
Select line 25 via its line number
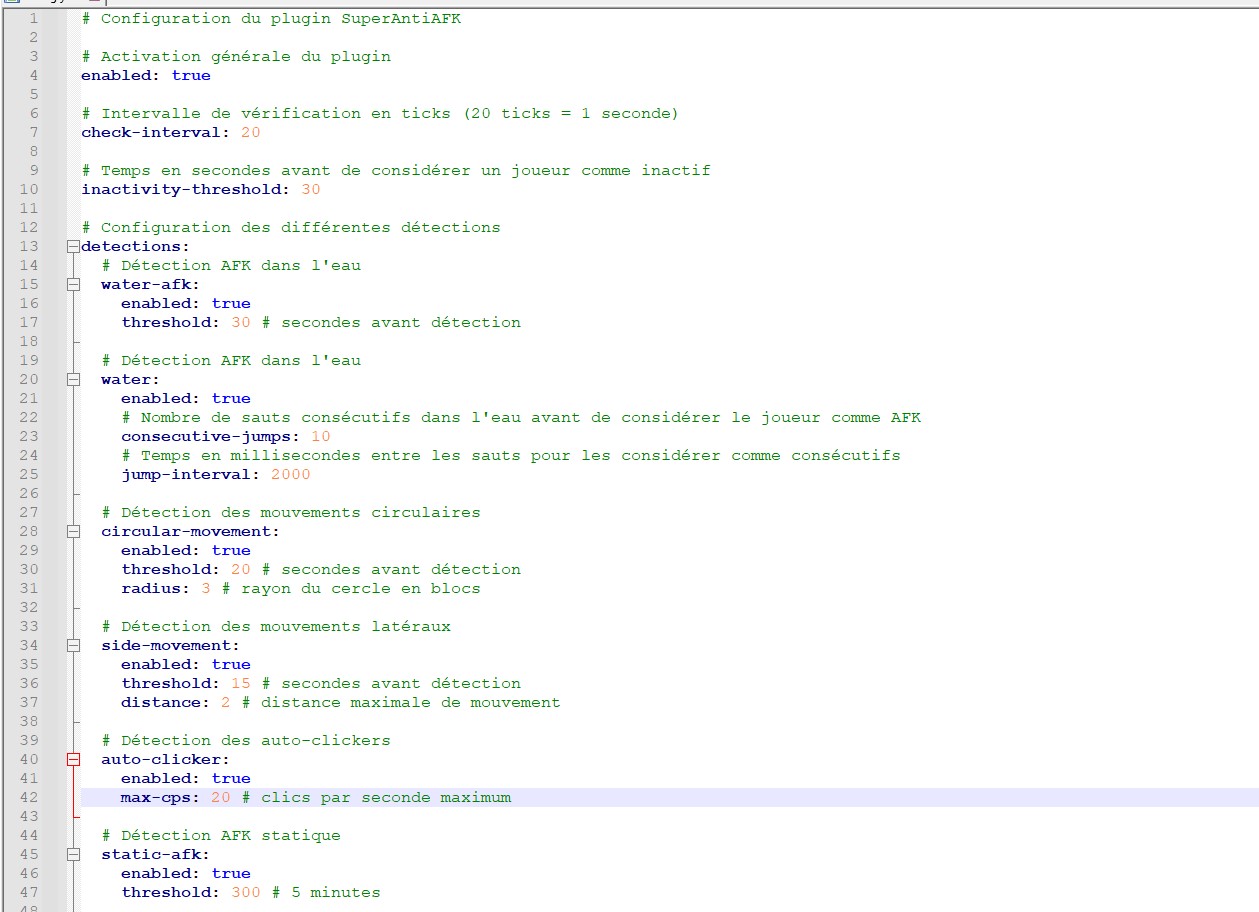pos(29,474)
